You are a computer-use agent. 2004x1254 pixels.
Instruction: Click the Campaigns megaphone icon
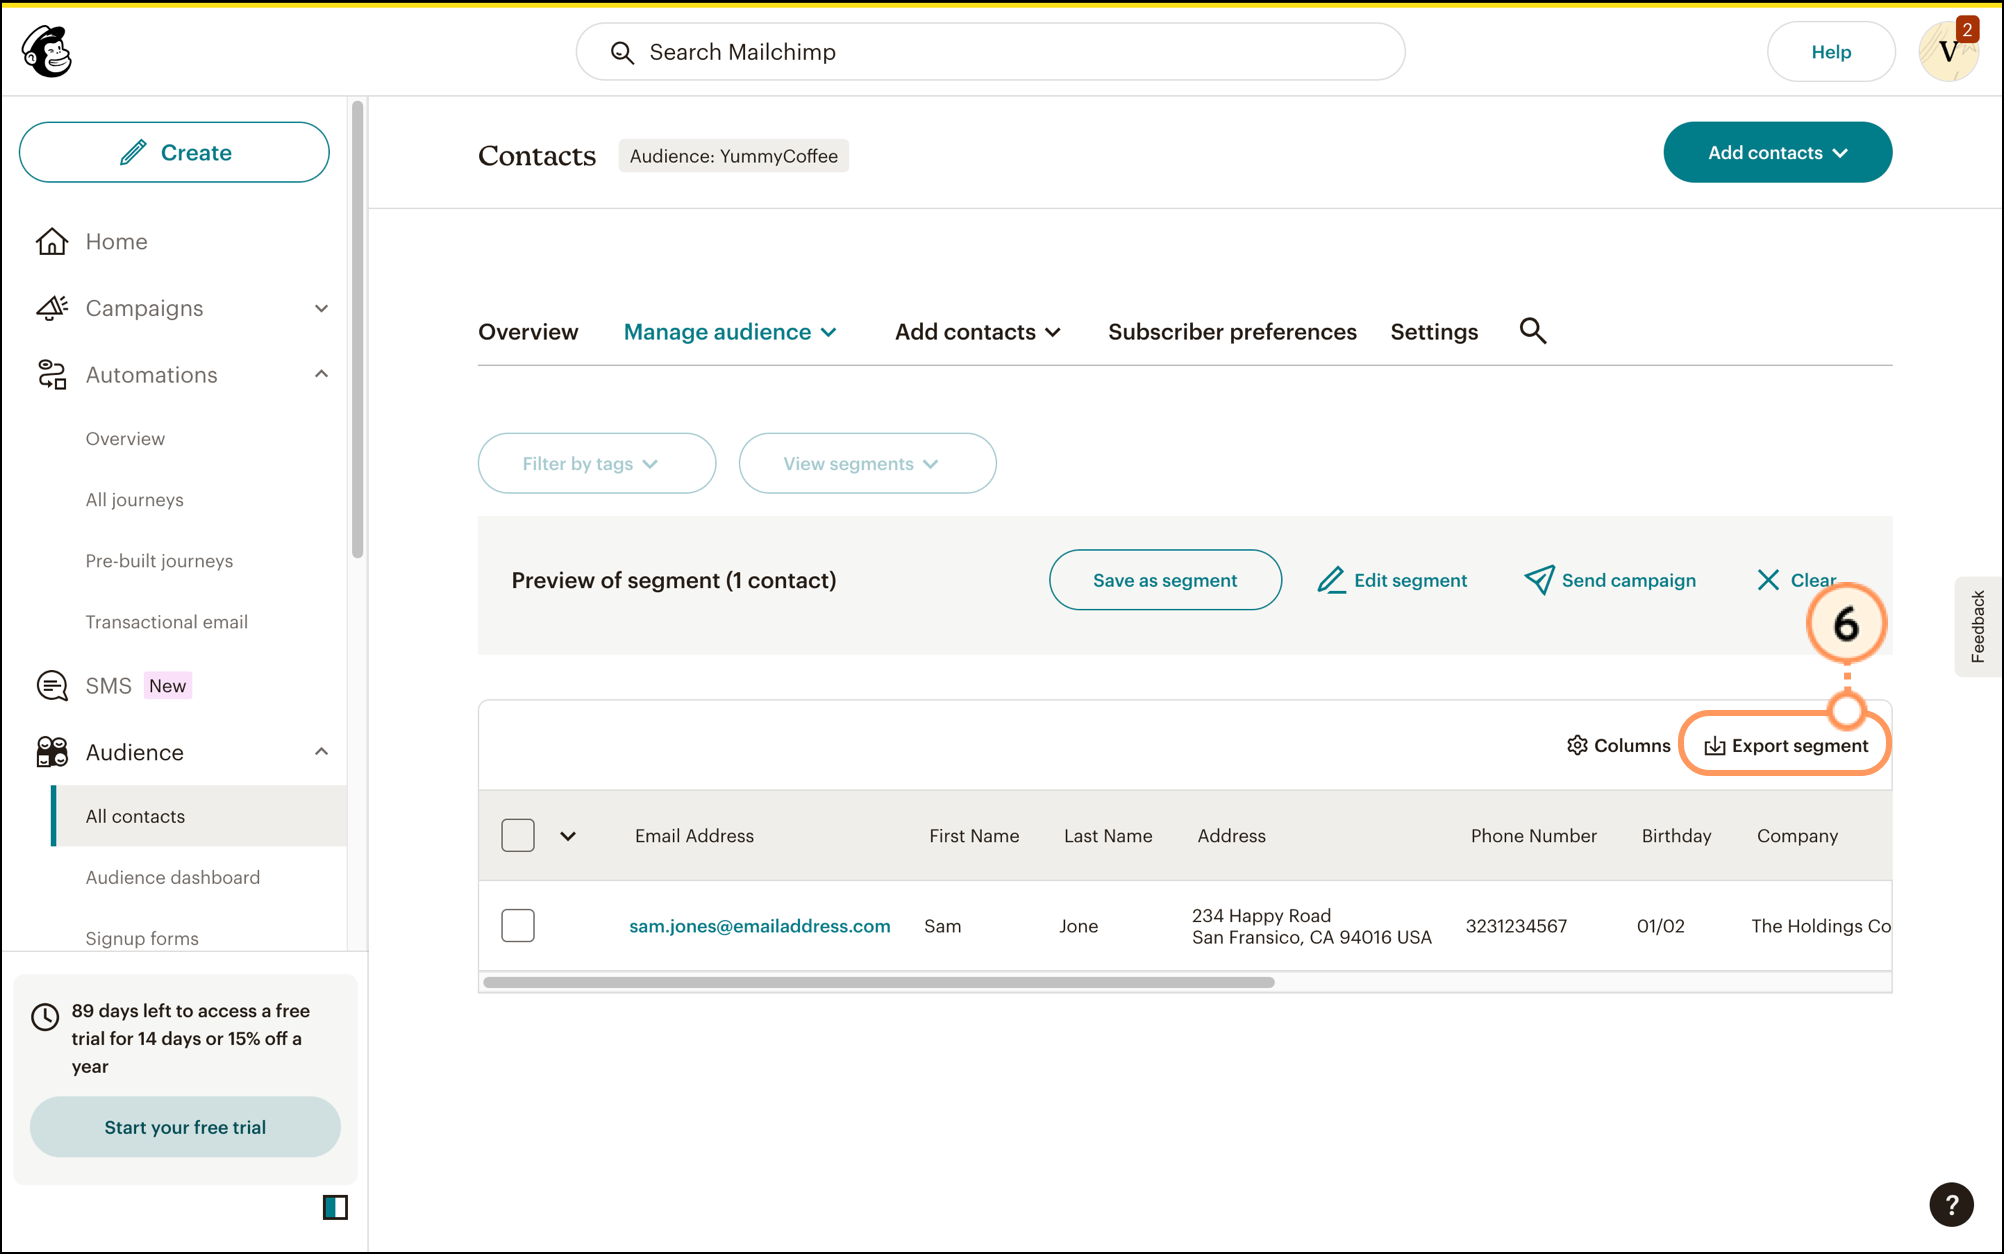[x=52, y=308]
